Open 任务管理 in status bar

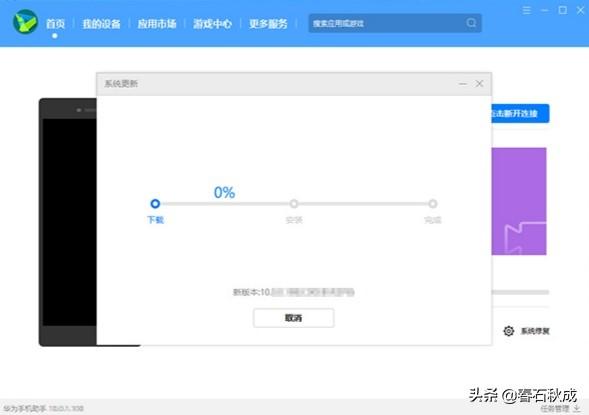click(555, 408)
